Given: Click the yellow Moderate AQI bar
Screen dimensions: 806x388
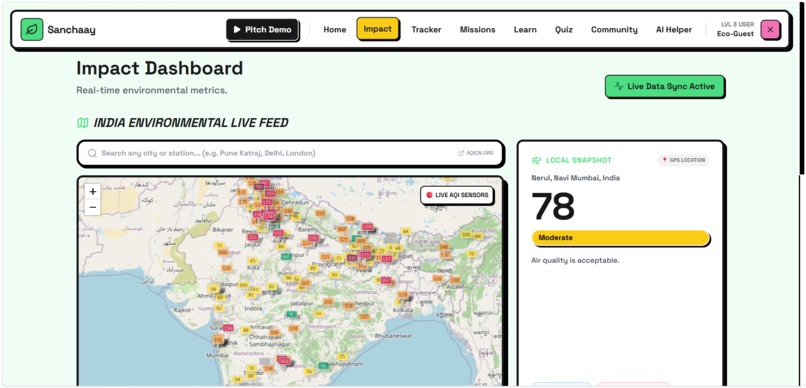Looking at the screenshot, I should point(620,238).
